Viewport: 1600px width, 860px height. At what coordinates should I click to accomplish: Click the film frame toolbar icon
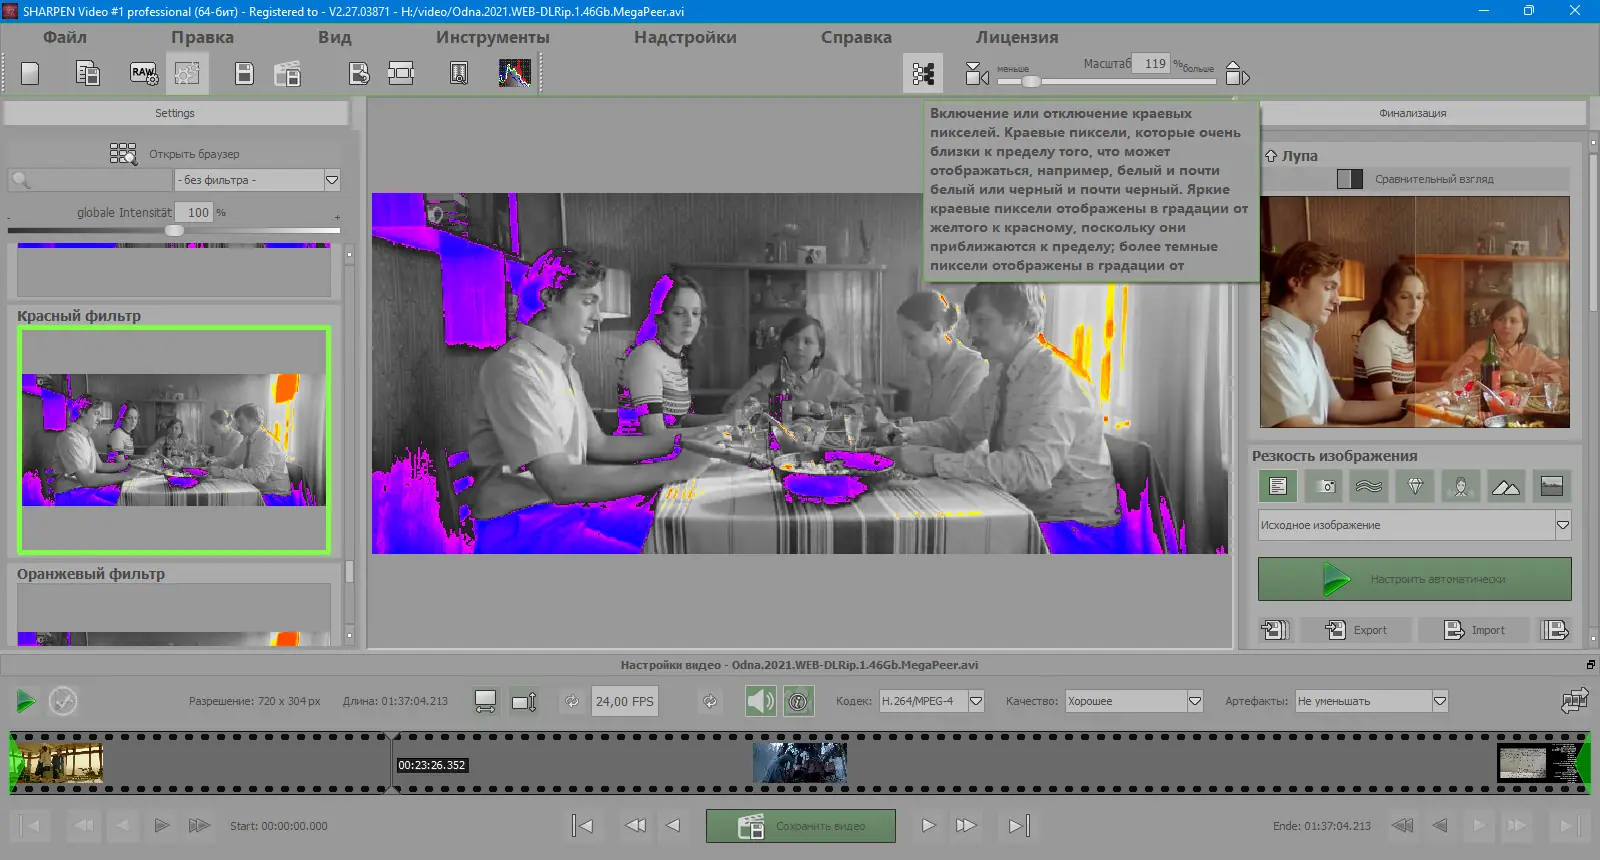[x=401, y=73]
